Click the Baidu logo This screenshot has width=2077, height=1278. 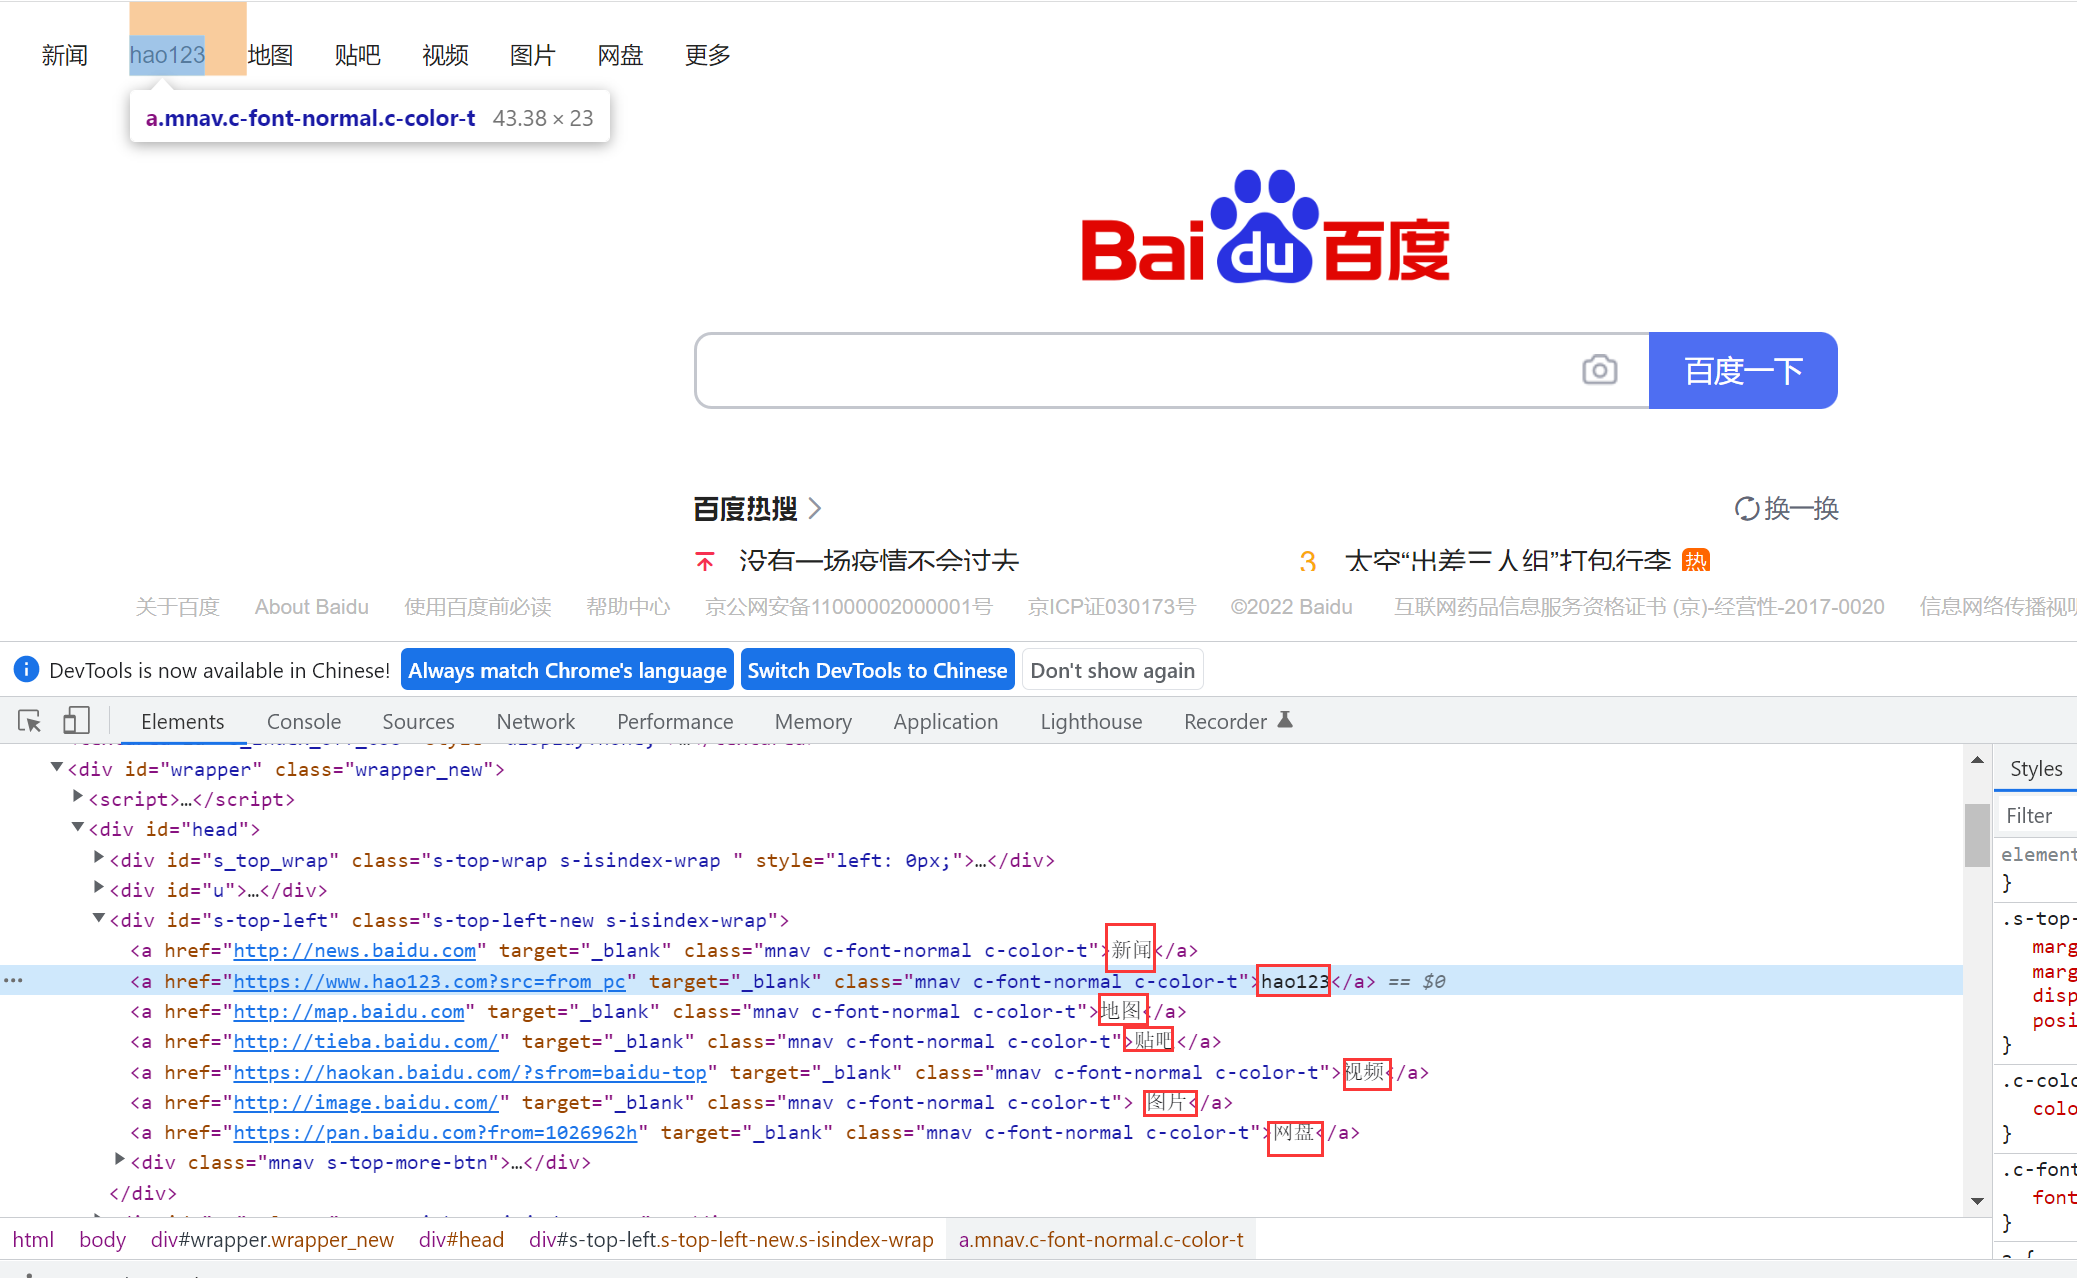pos(1265,227)
